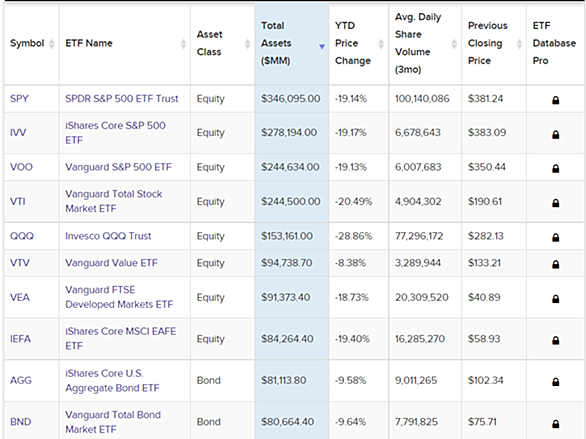Open iShares Core S&P 500 ETF link
This screenshot has height=439, width=586.
[x=115, y=133]
